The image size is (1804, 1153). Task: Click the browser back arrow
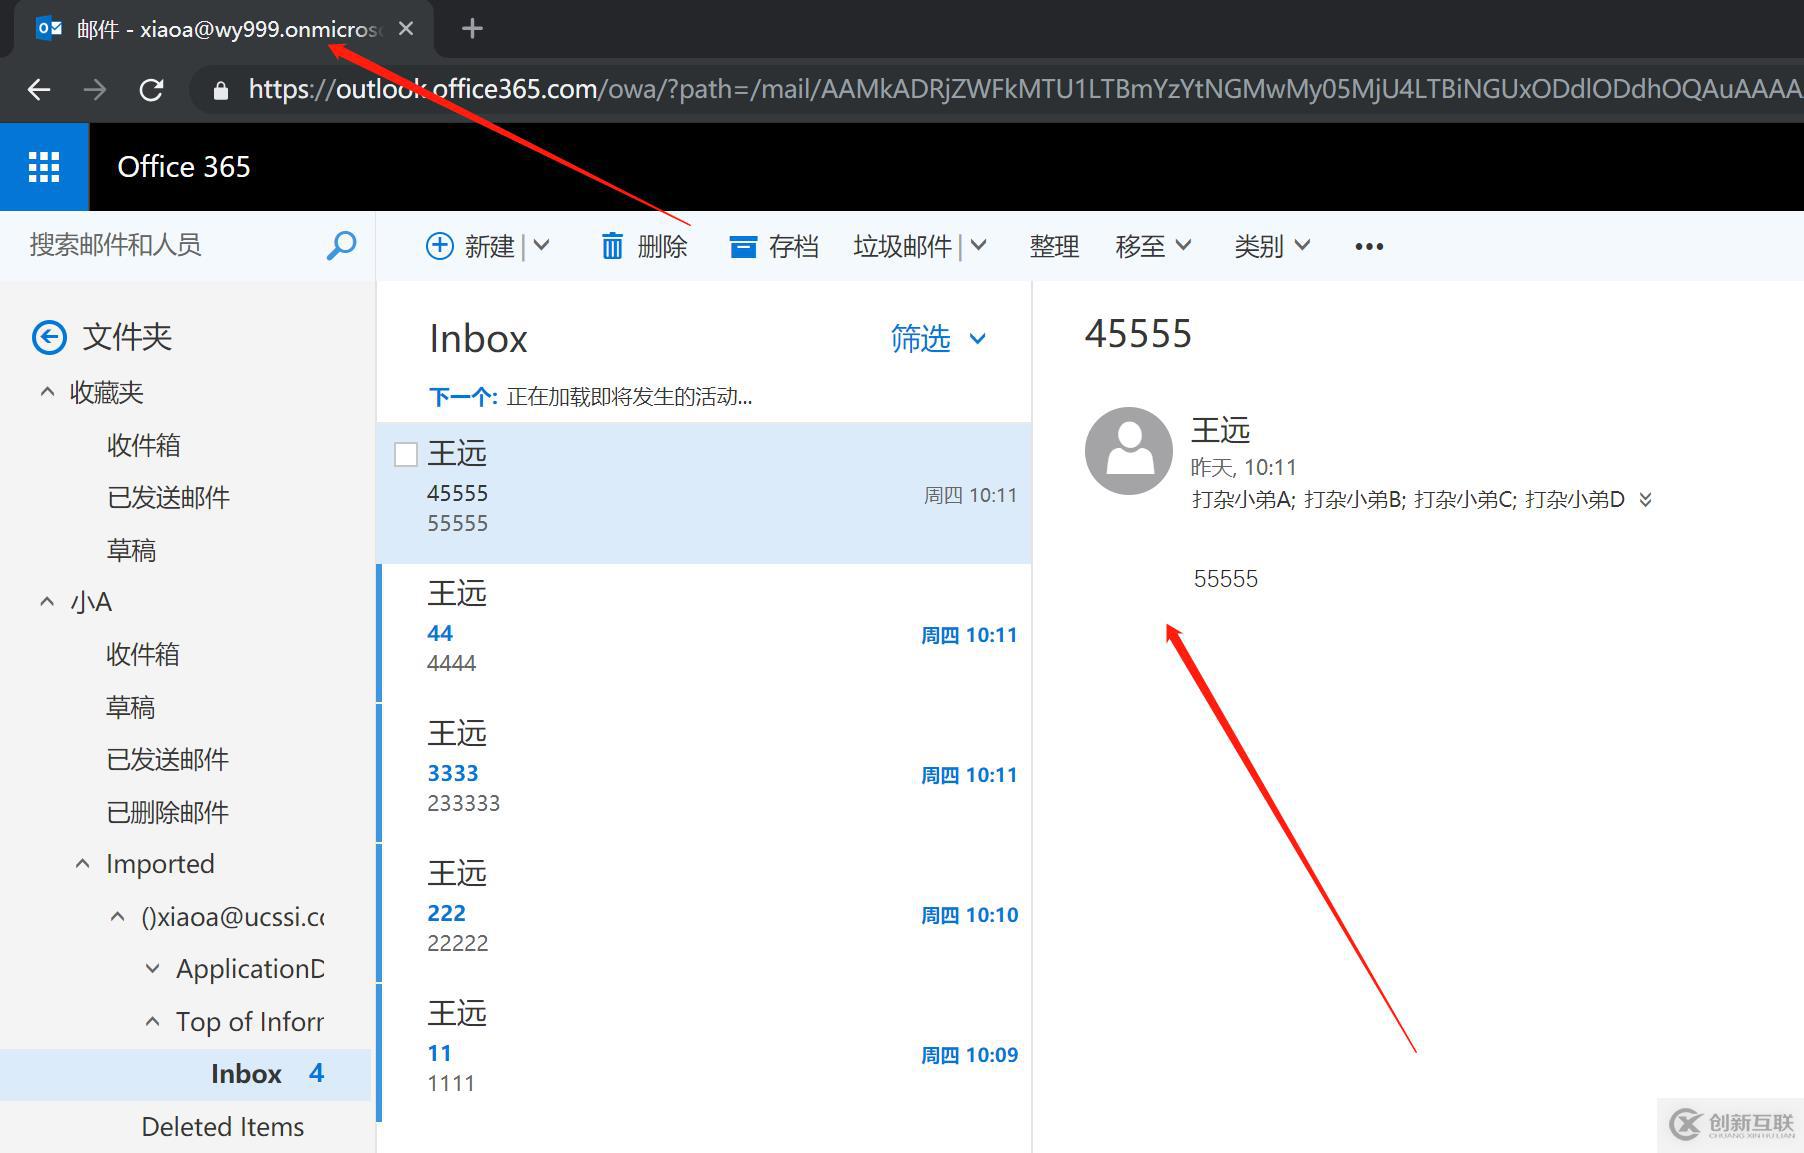click(x=39, y=90)
